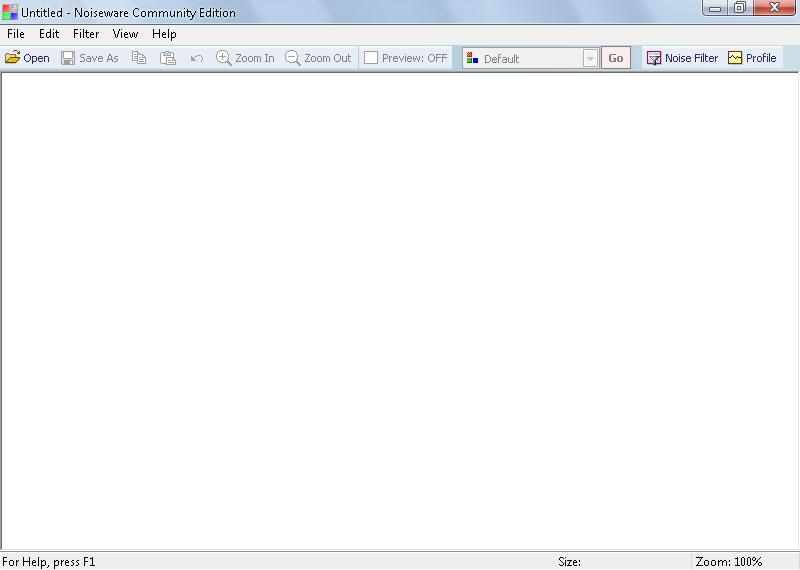Click the Zoom In magnifier icon

pyautogui.click(x=223, y=58)
